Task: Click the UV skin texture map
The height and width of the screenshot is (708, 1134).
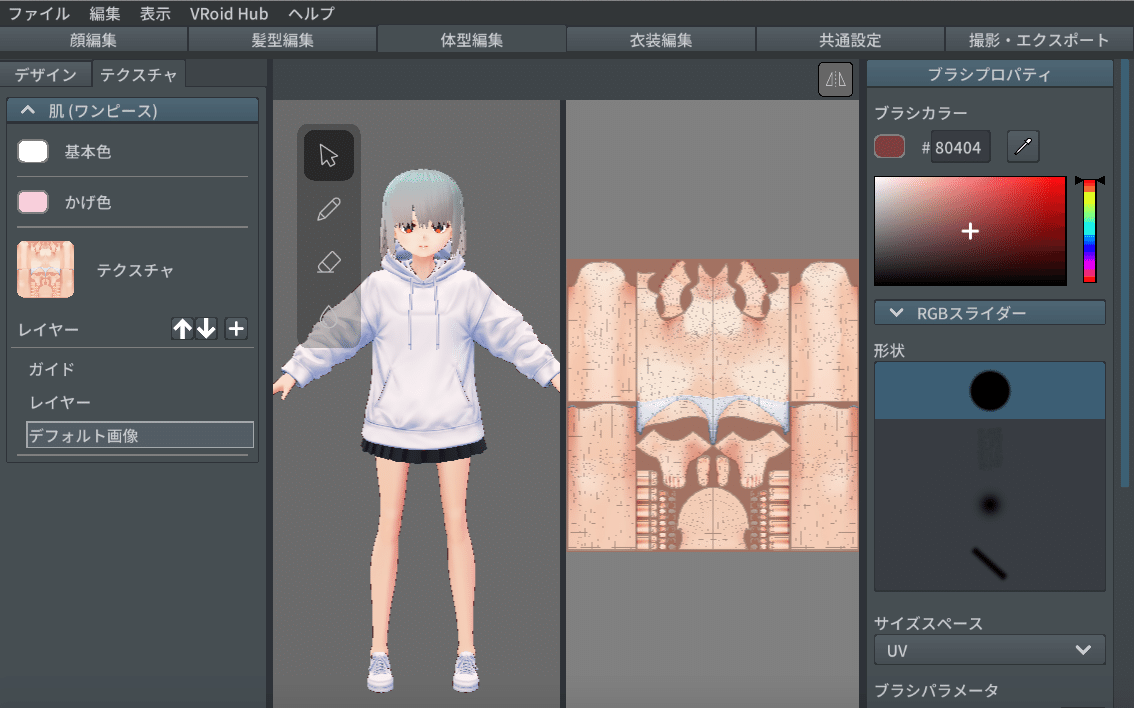Action: pos(712,405)
